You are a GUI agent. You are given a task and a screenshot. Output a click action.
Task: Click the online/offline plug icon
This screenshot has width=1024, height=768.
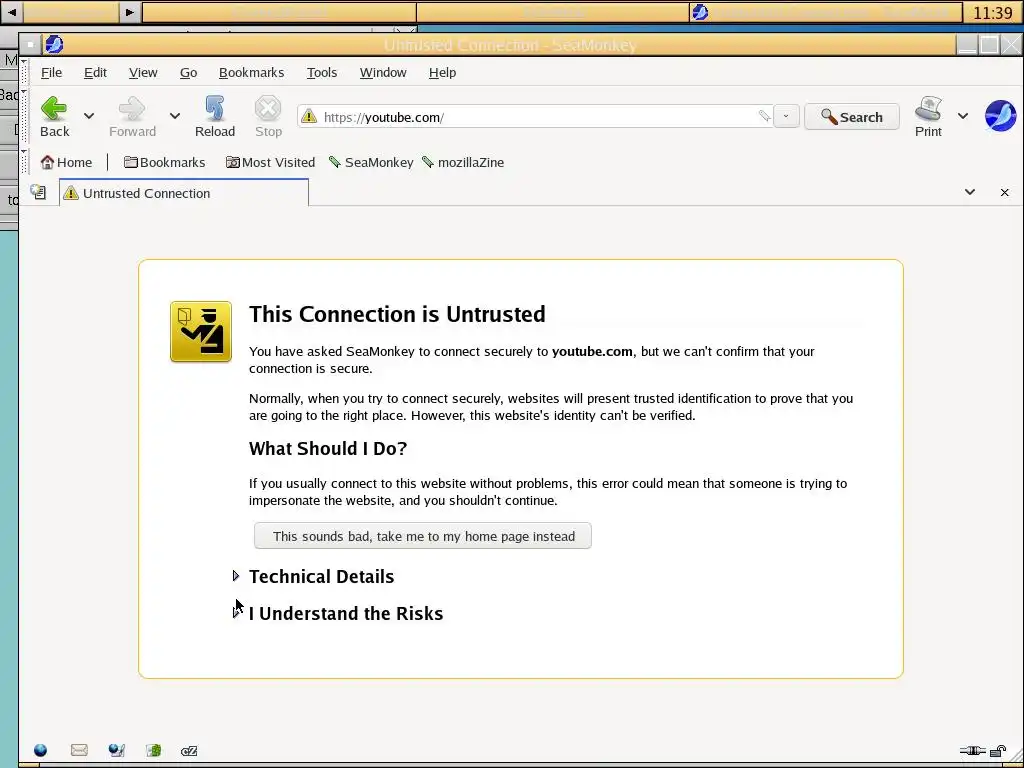click(x=972, y=751)
